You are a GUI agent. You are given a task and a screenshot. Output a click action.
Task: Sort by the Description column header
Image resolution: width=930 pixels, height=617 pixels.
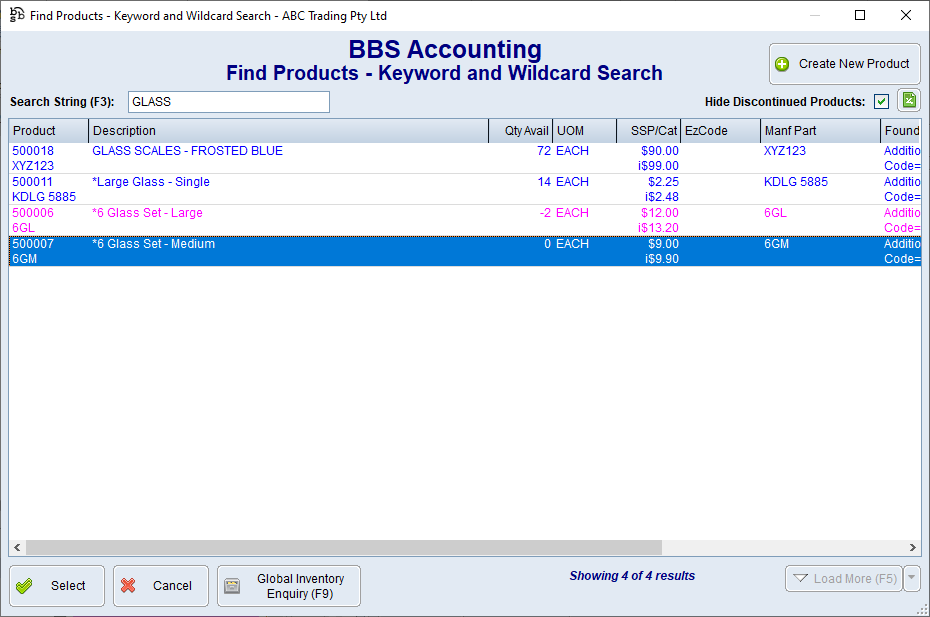[288, 131]
